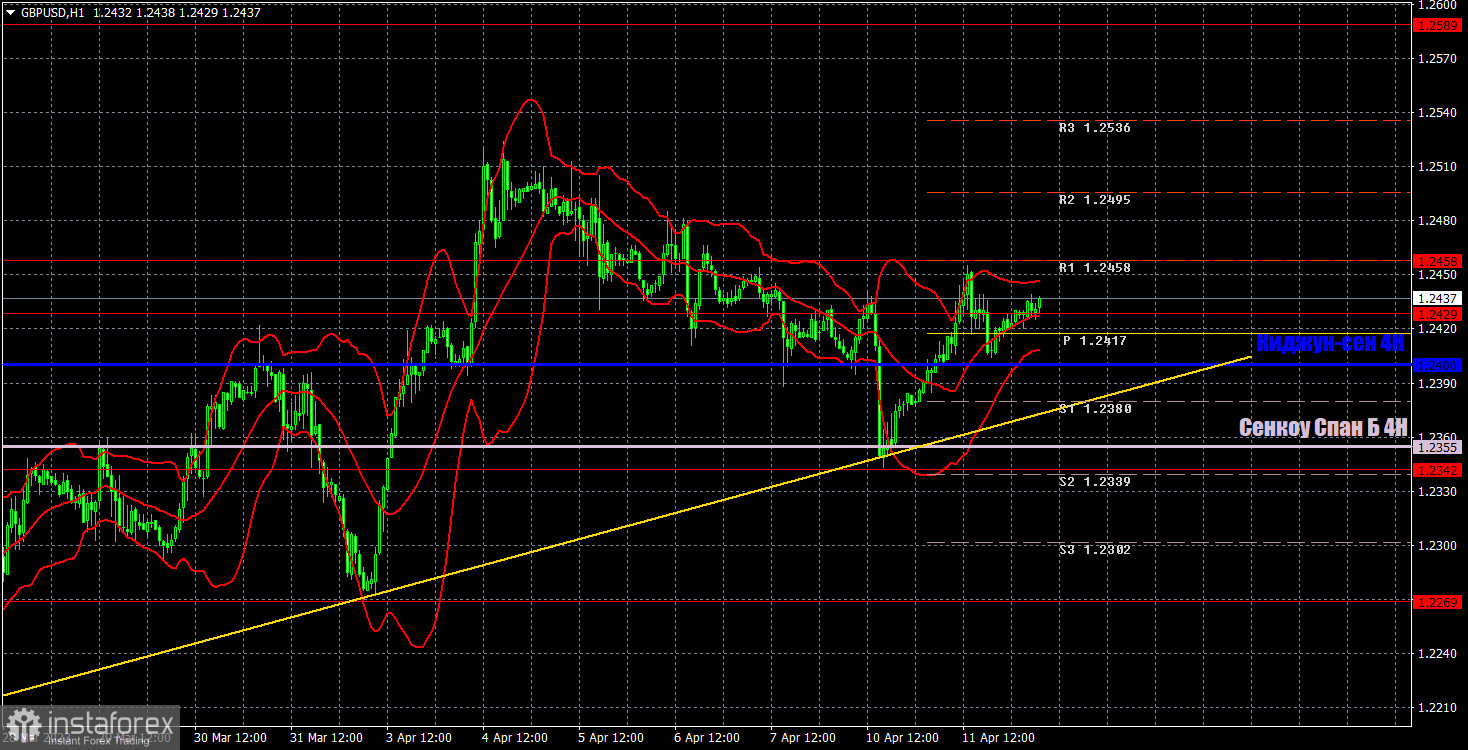This screenshot has width=1468, height=750.
Task: Click the 1.2570 price scale value
Action: tap(1436, 59)
